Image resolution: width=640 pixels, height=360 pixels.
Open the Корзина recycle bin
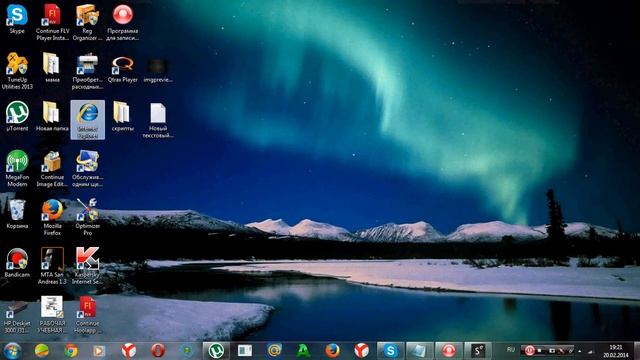coord(17,213)
